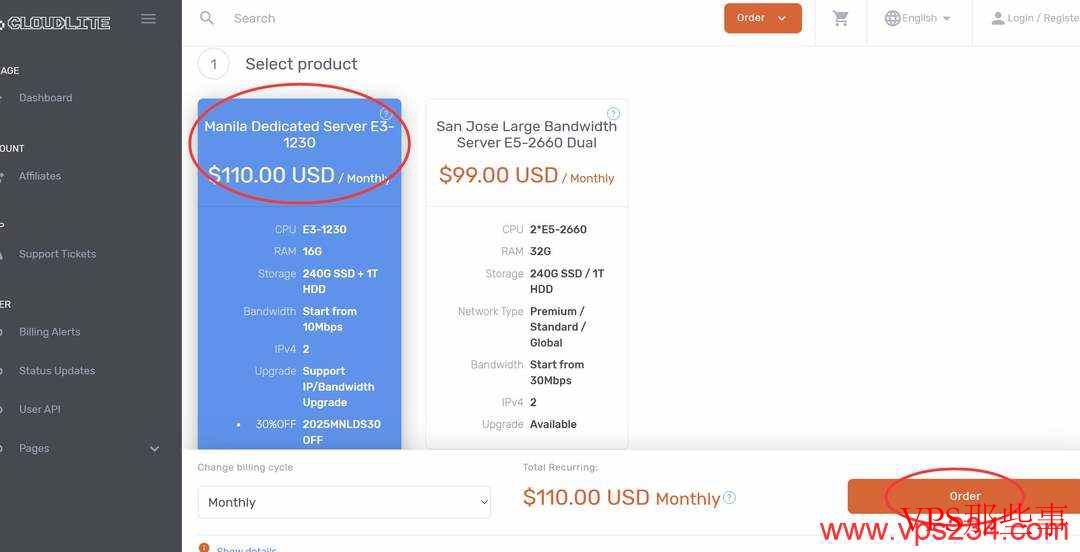Go to Billing Alerts in sidebar
This screenshot has height=552, width=1080.
pyautogui.click(x=50, y=332)
